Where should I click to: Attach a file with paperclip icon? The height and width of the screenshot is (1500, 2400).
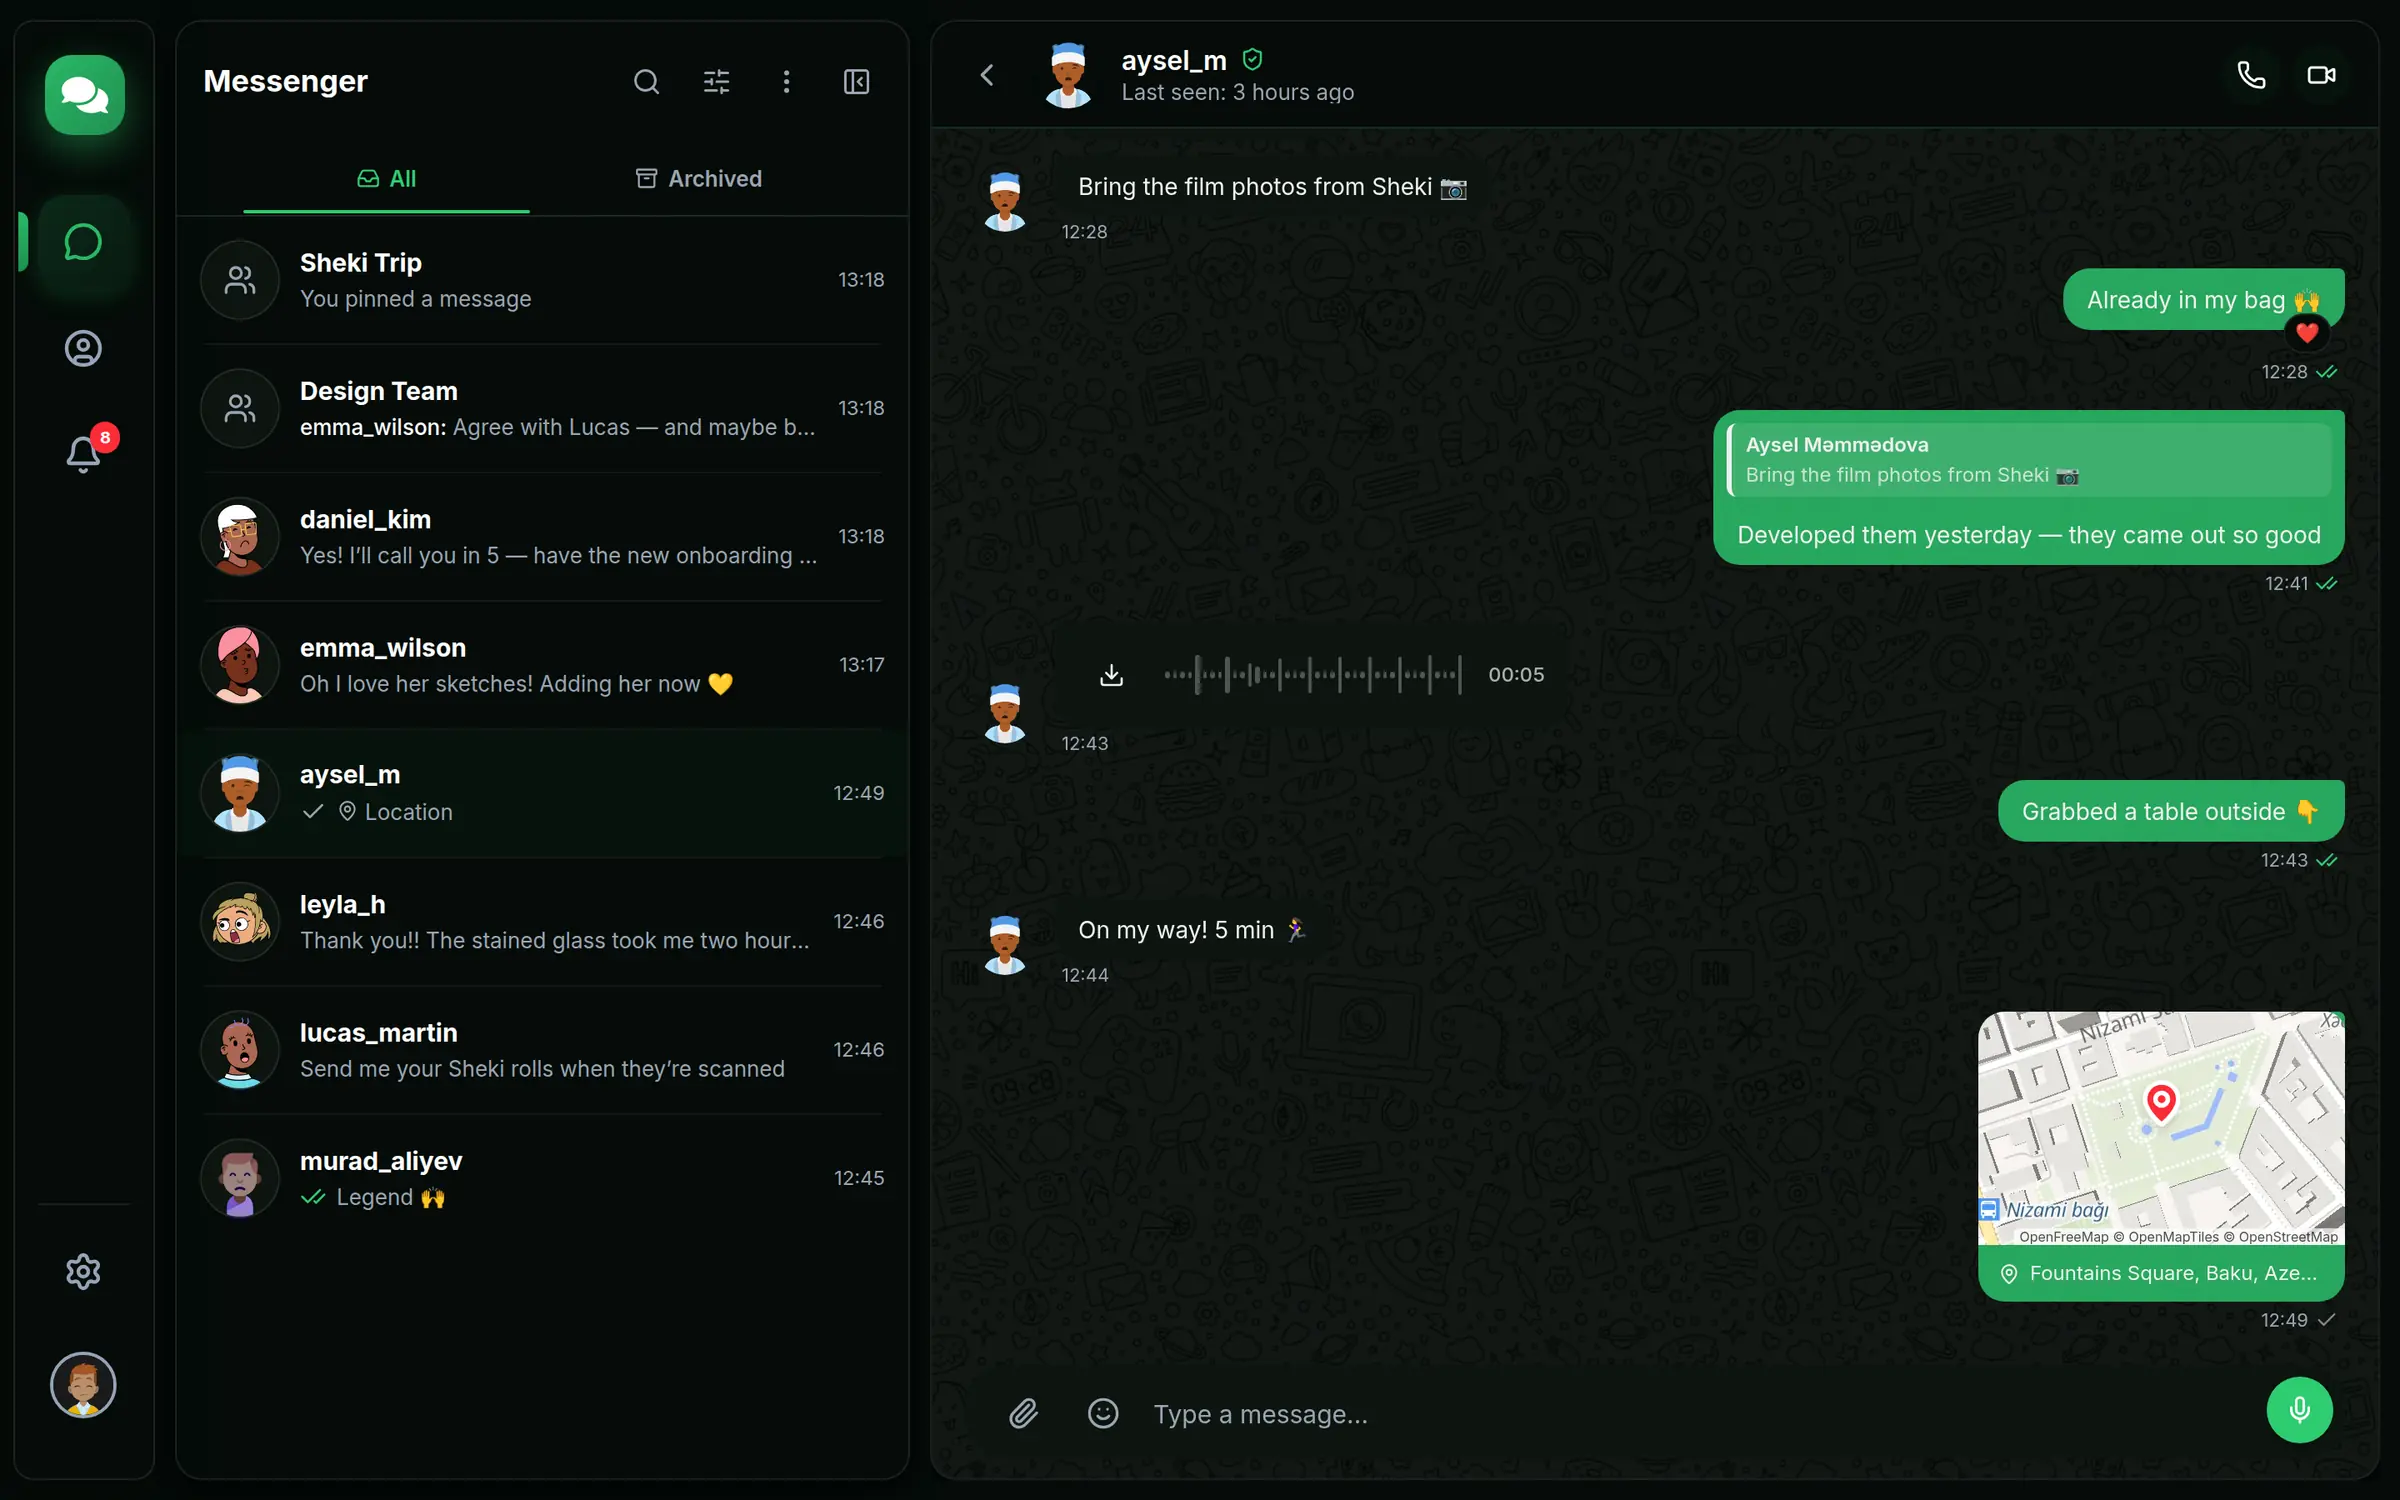(x=1023, y=1413)
